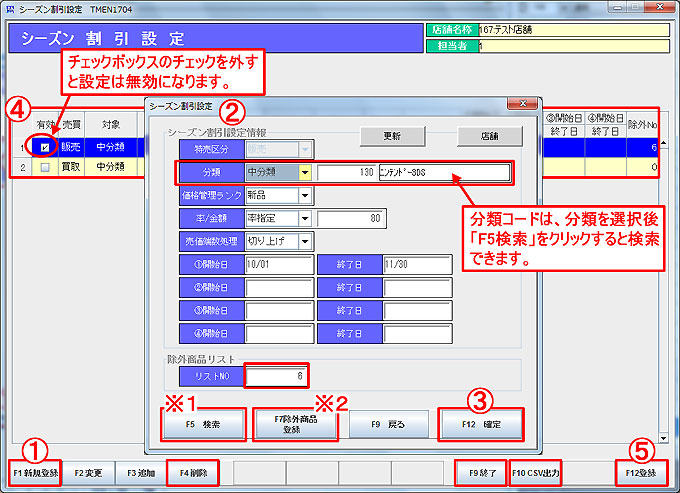Click the F5 検索 button
The image size is (680, 493).
pos(203,424)
